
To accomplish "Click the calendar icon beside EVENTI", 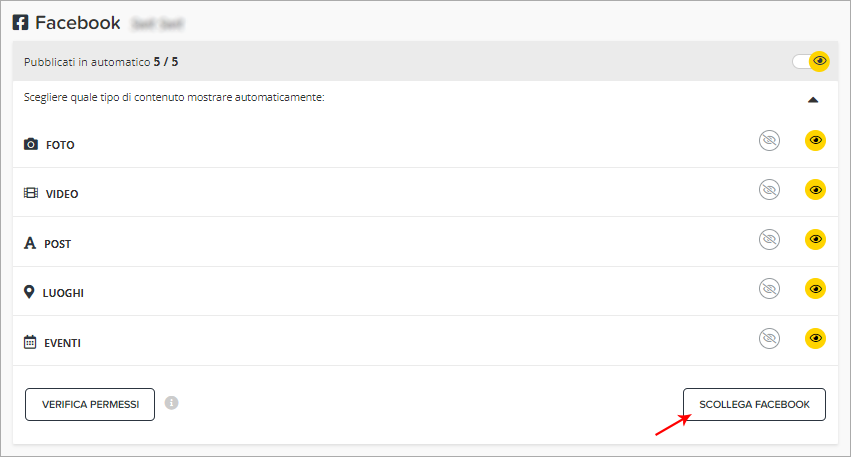I will tap(30, 342).
